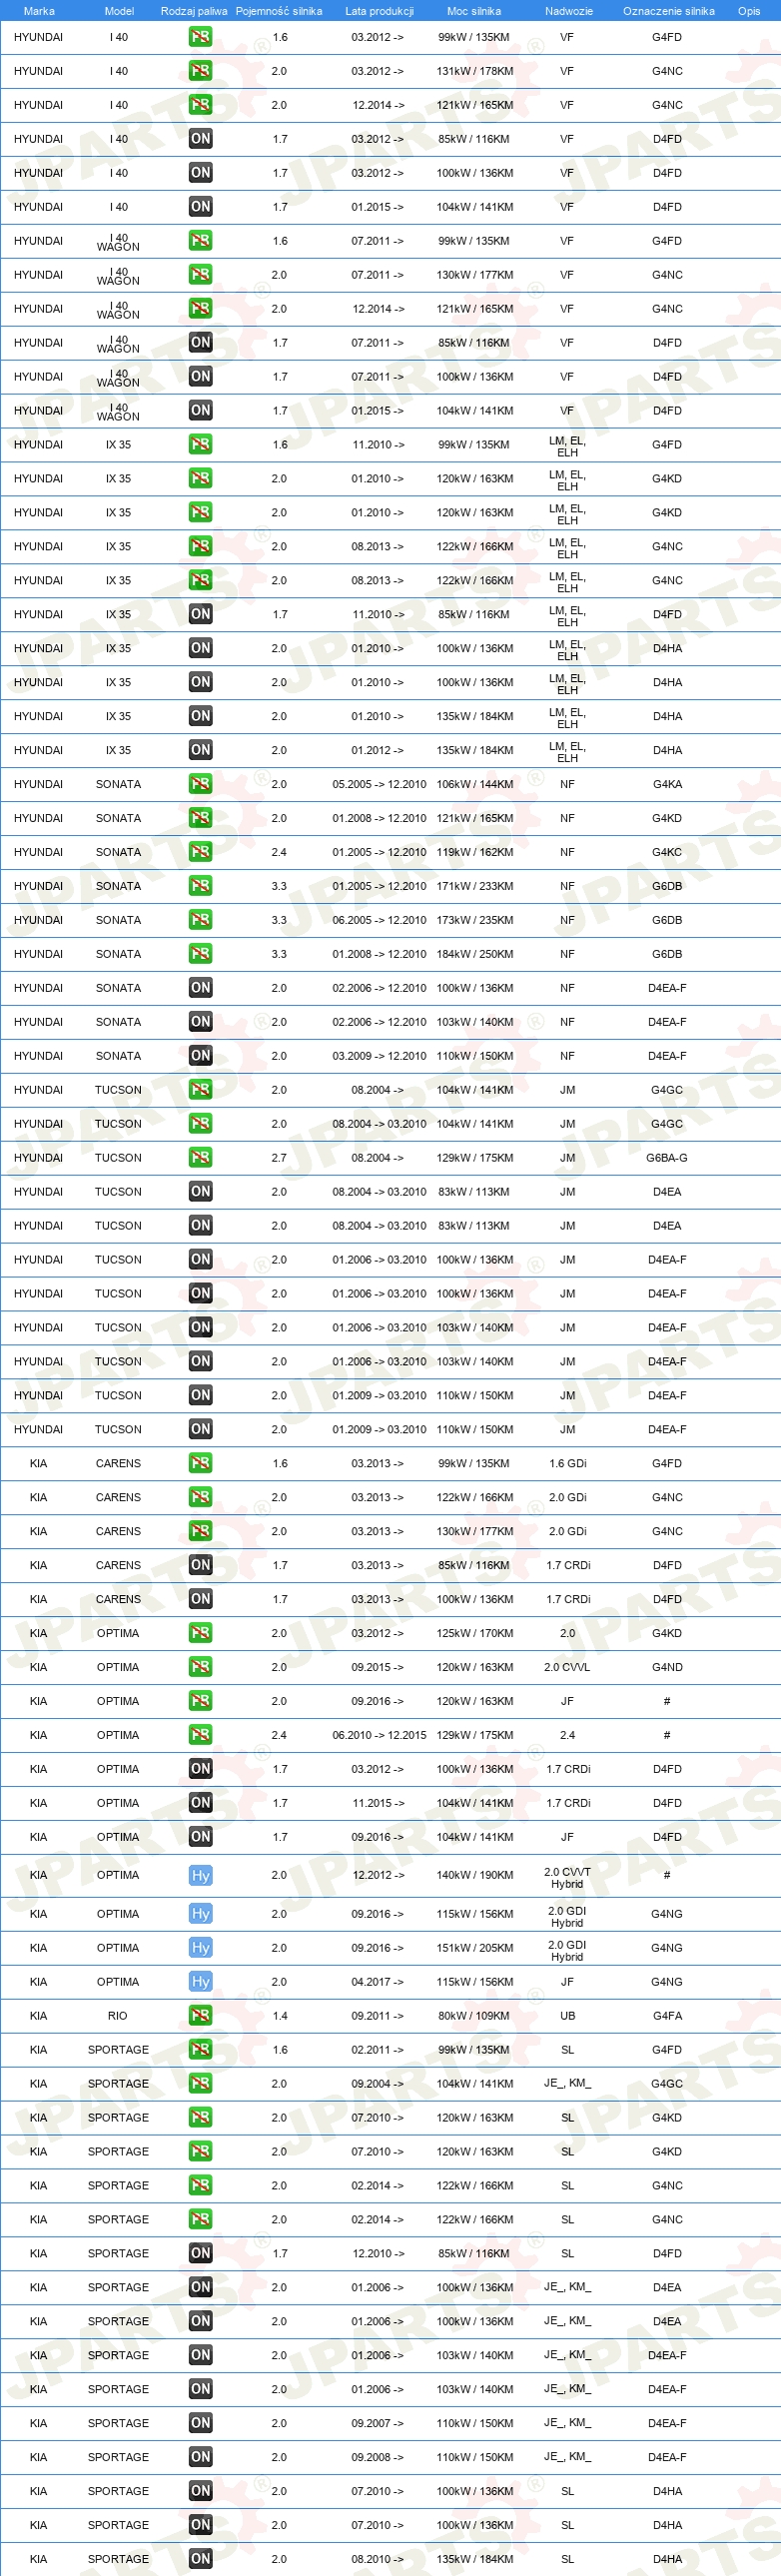Select diesel ON icon in Sportage 09.2007 row
This screenshot has width=781, height=2576.
(x=200, y=2424)
